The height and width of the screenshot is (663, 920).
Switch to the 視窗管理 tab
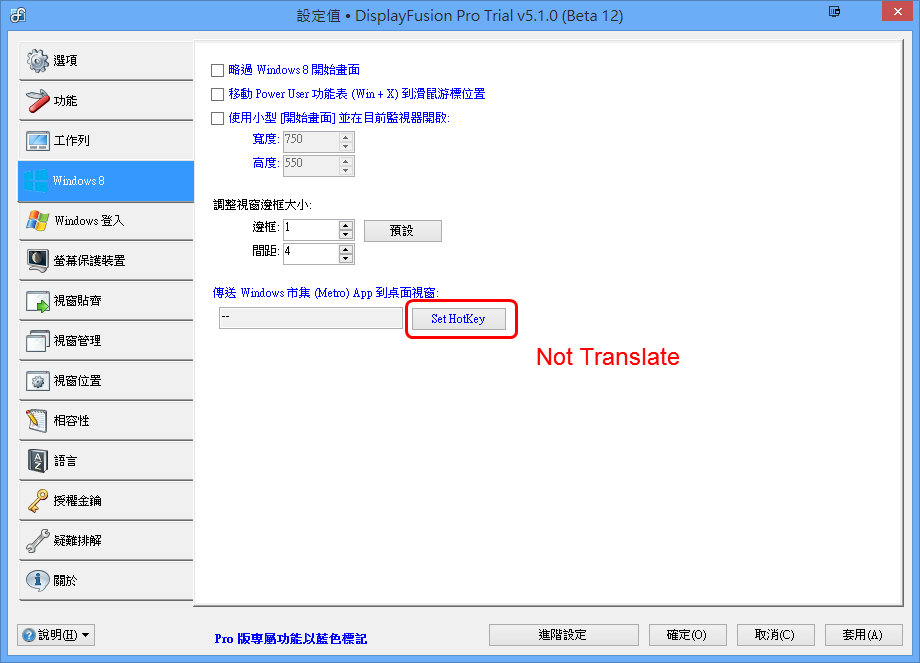(x=105, y=341)
